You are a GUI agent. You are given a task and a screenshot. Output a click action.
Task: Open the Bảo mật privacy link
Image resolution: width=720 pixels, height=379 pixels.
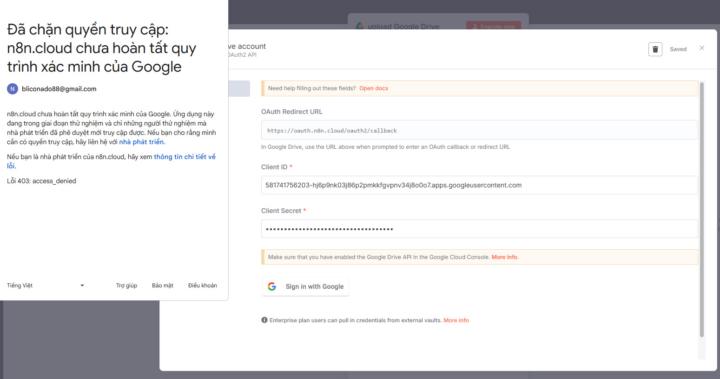pos(163,285)
